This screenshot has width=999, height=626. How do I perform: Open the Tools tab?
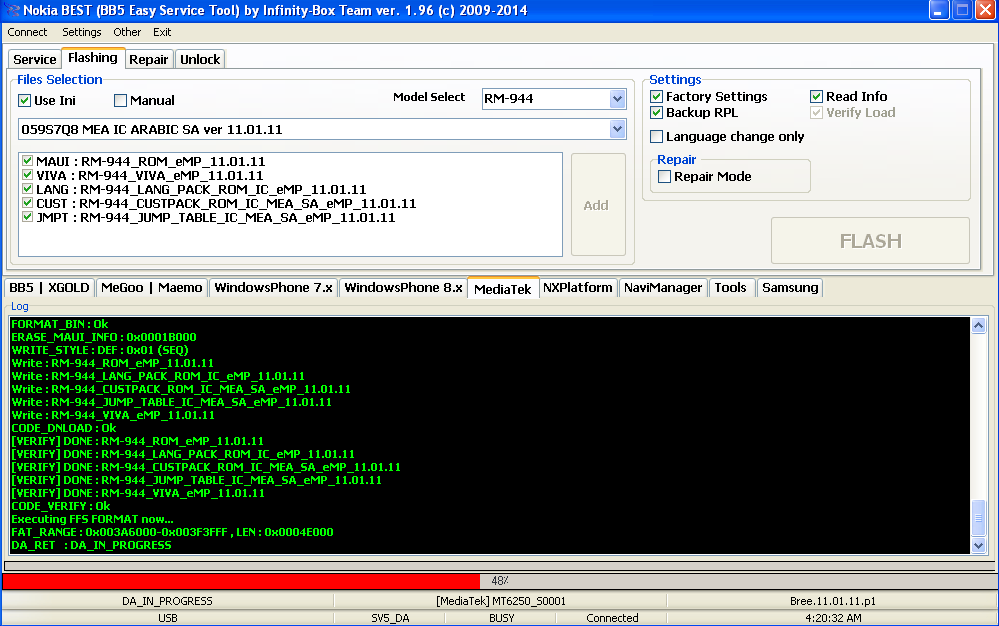(730, 288)
